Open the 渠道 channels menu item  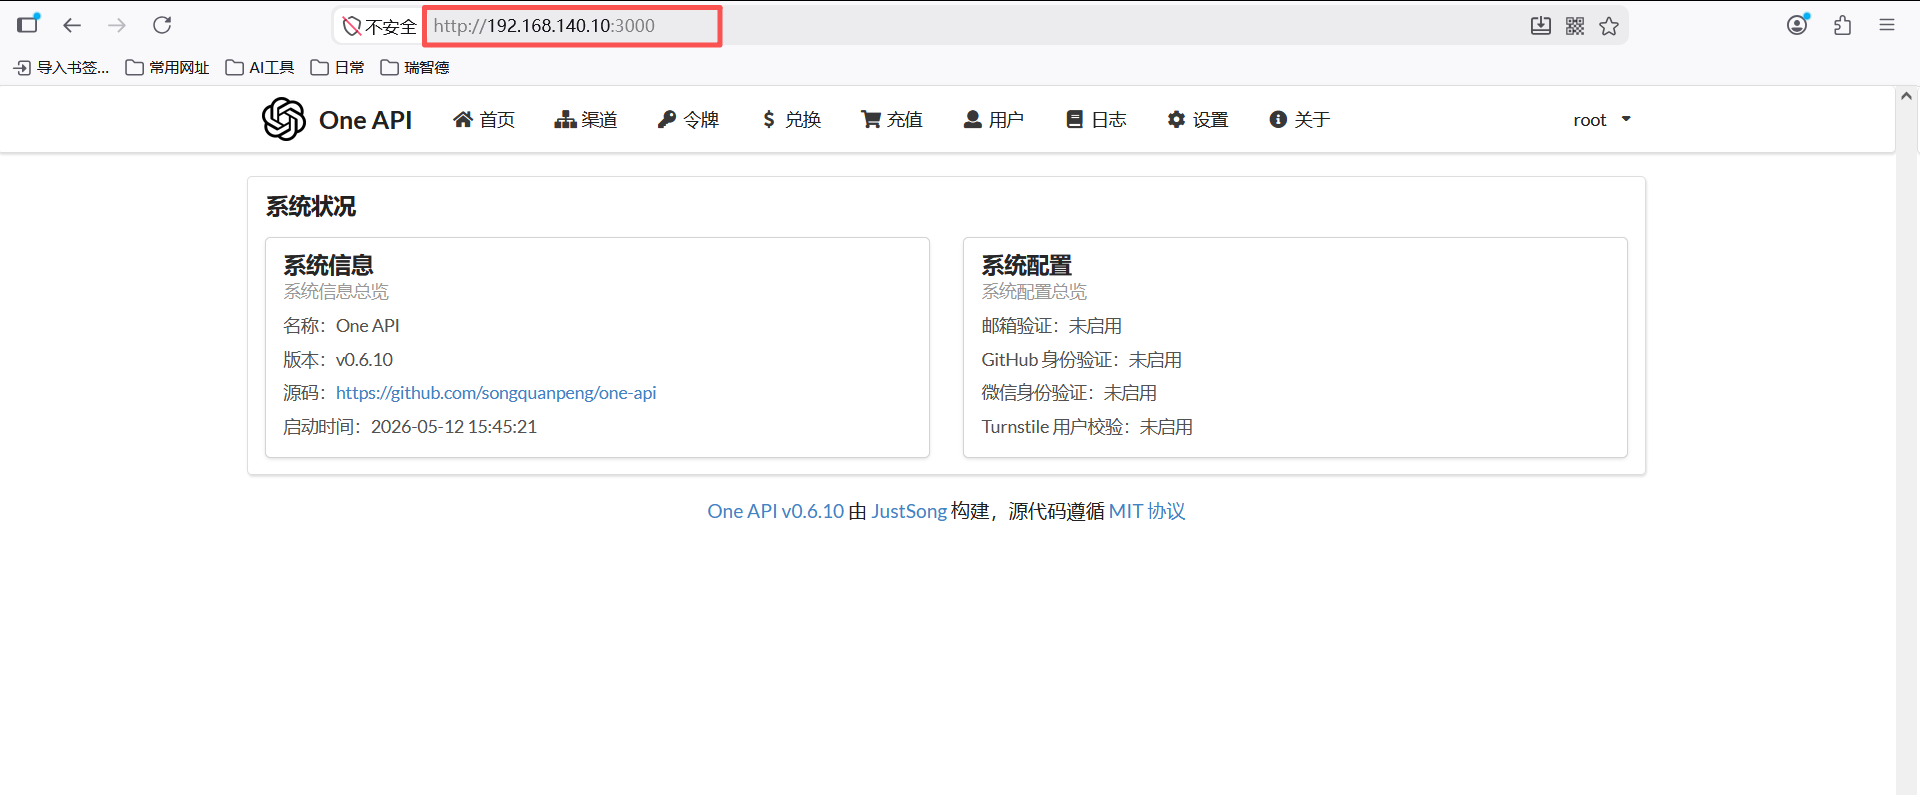coord(586,120)
